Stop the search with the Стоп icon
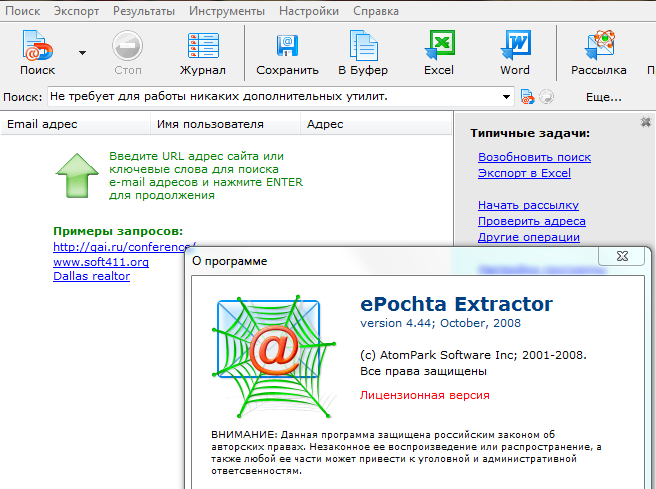 [x=128, y=52]
